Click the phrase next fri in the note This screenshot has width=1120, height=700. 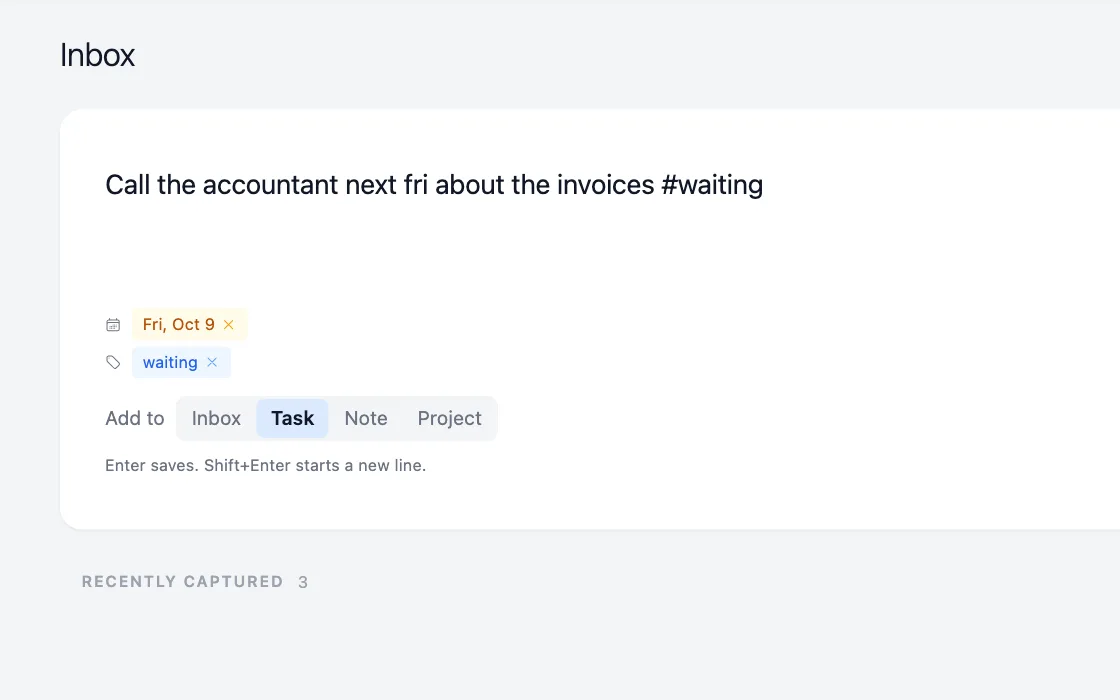pos(386,185)
